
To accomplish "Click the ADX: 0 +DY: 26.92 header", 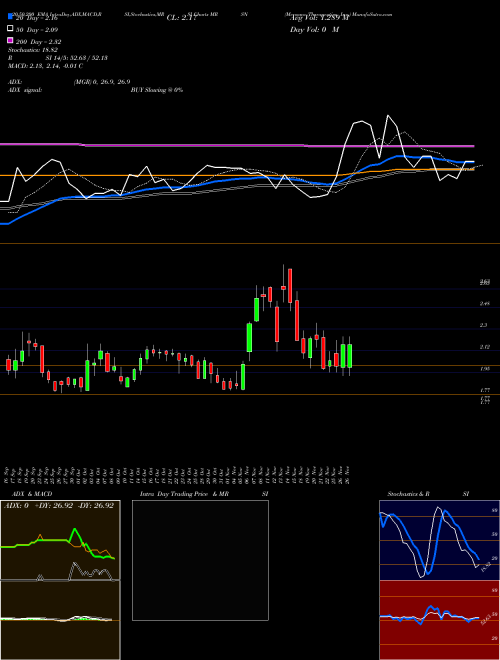I will [59, 506].
